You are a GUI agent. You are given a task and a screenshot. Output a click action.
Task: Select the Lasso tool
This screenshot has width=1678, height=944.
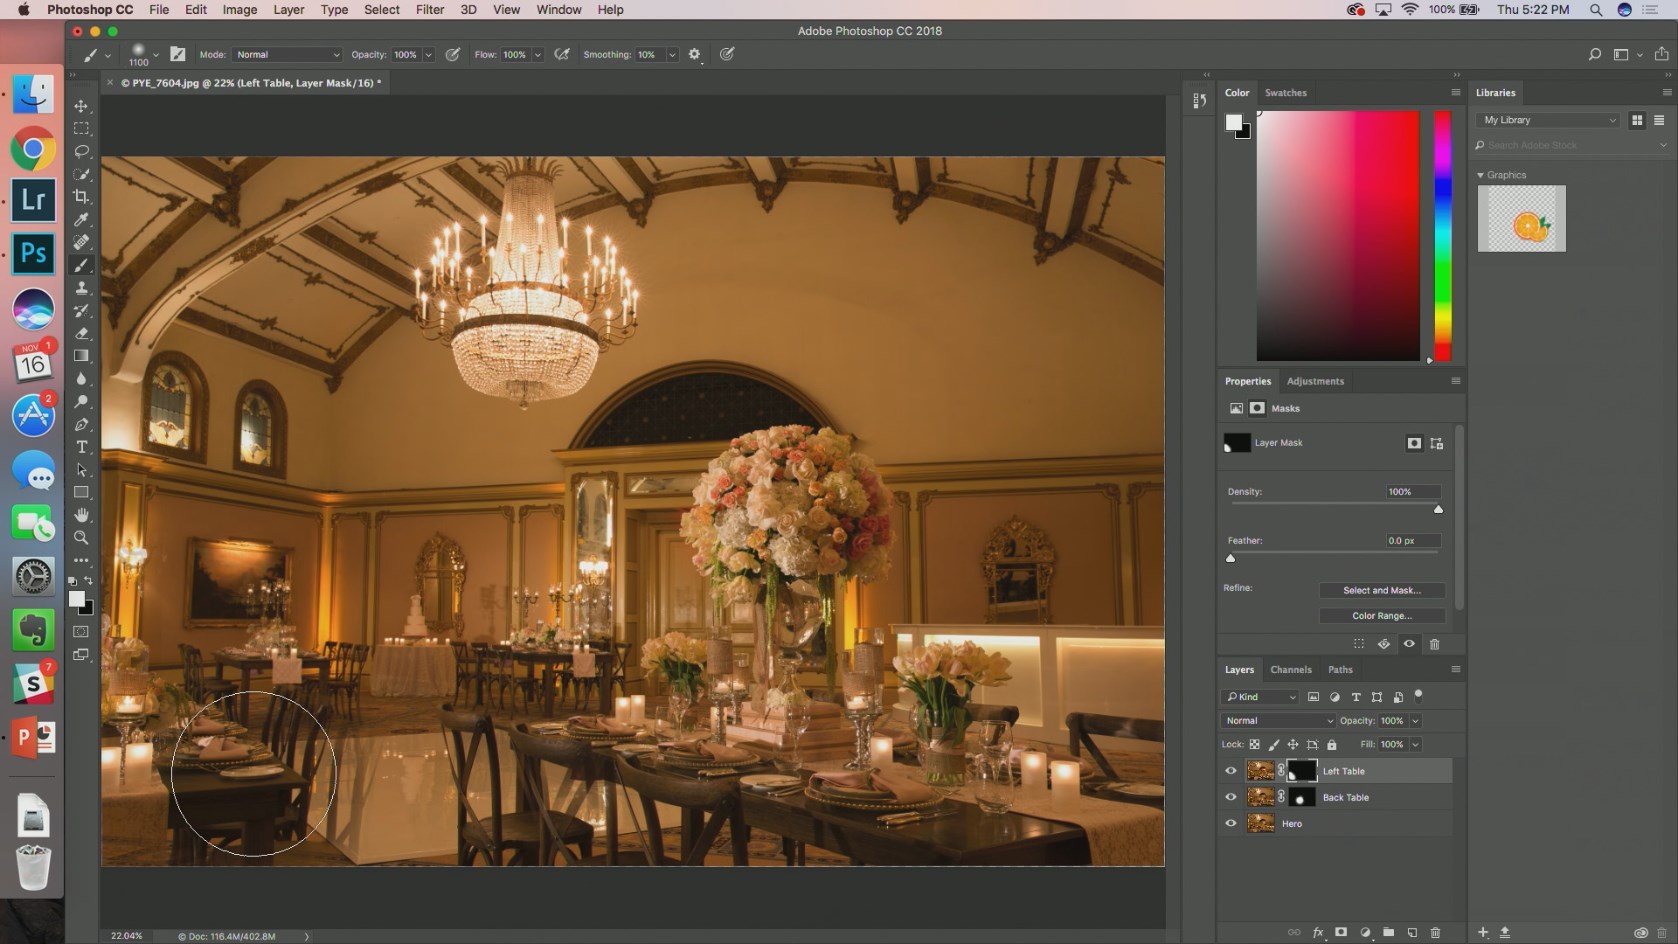click(82, 152)
